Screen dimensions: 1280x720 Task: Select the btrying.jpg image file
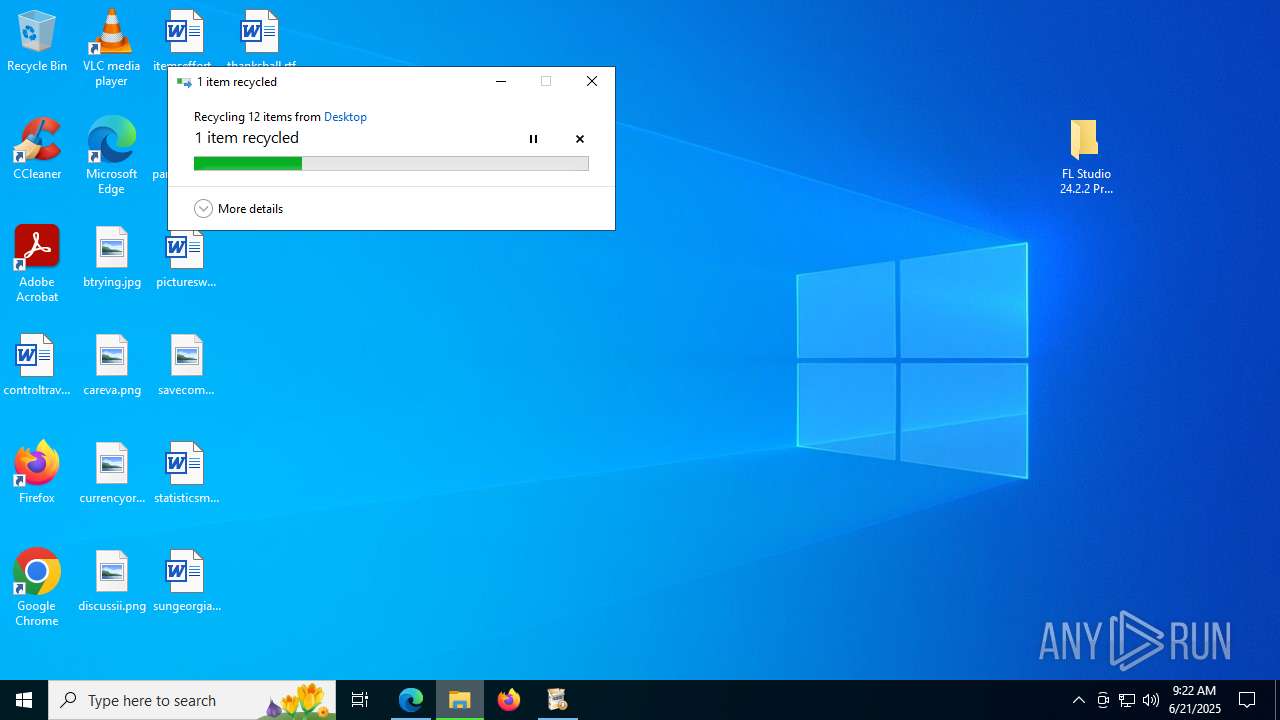tap(112, 258)
